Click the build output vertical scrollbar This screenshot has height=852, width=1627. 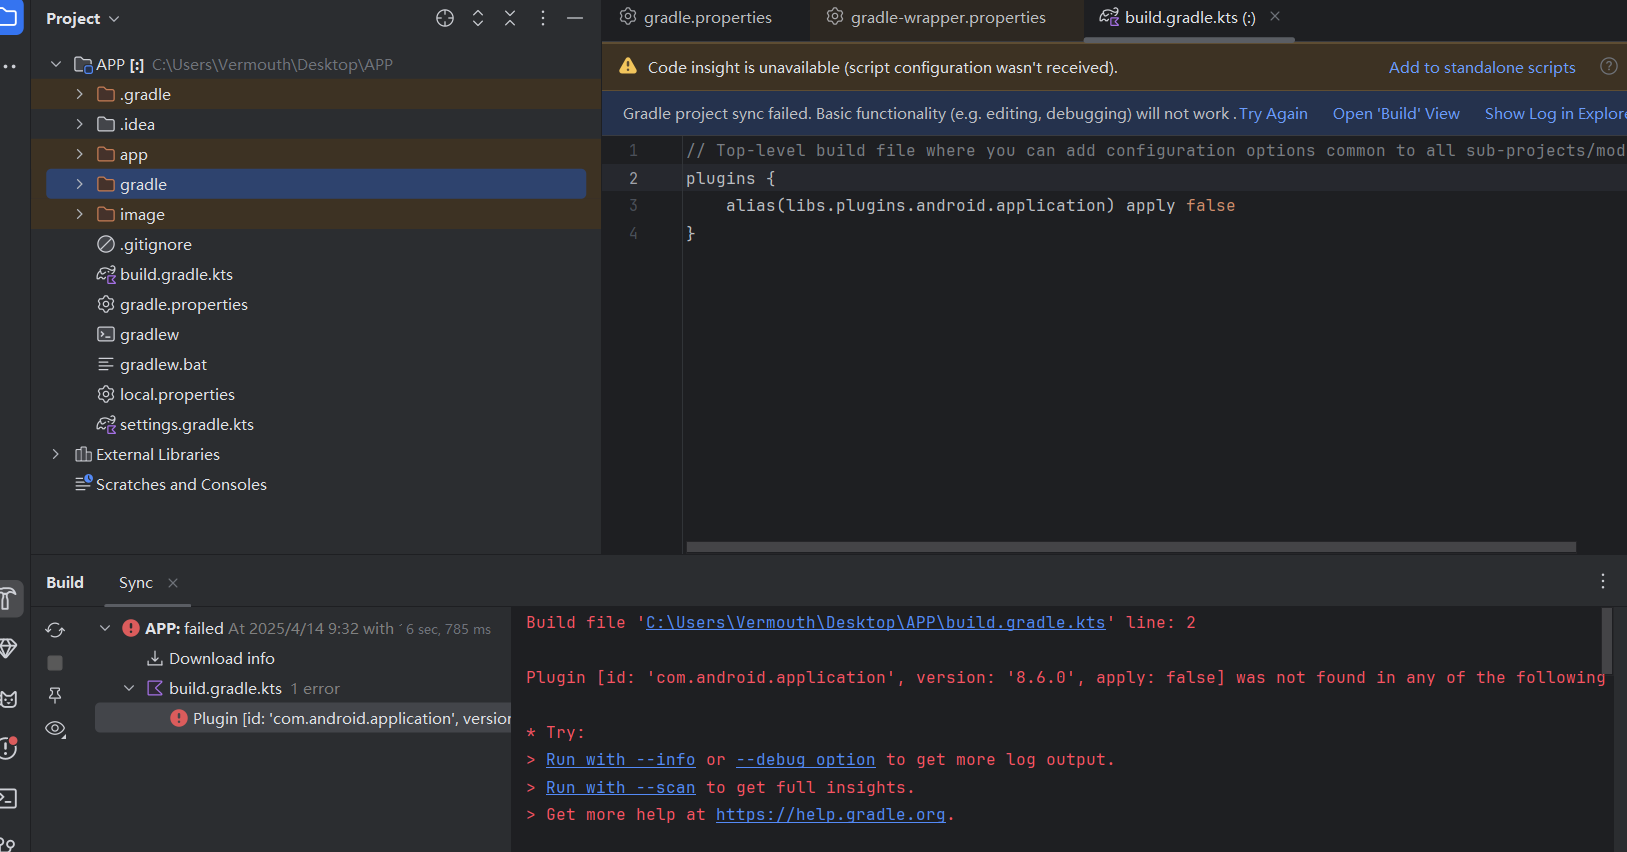click(x=1607, y=642)
